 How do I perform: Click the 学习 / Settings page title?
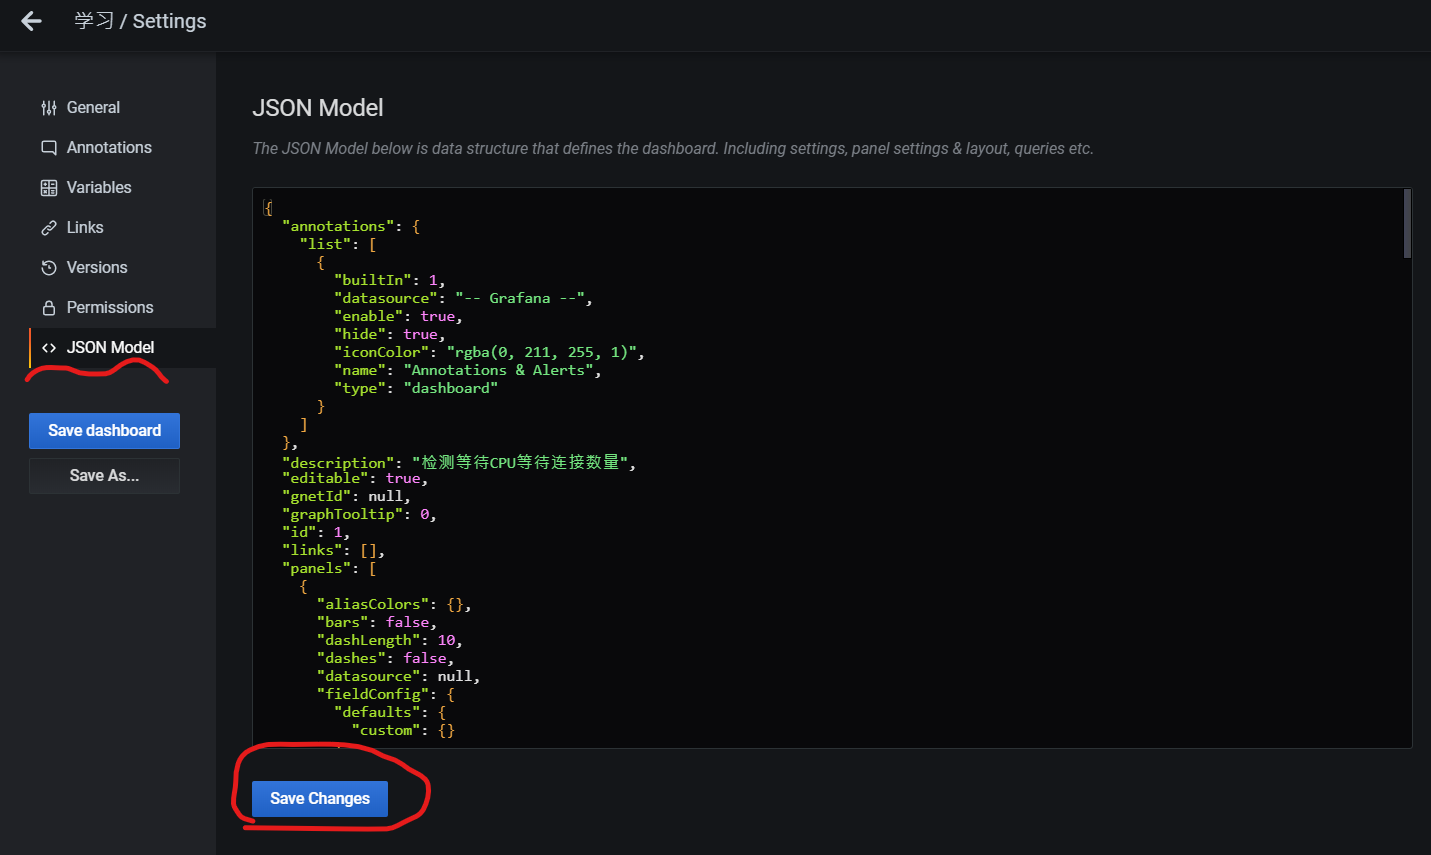pyautogui.click(x=140, y=21)
